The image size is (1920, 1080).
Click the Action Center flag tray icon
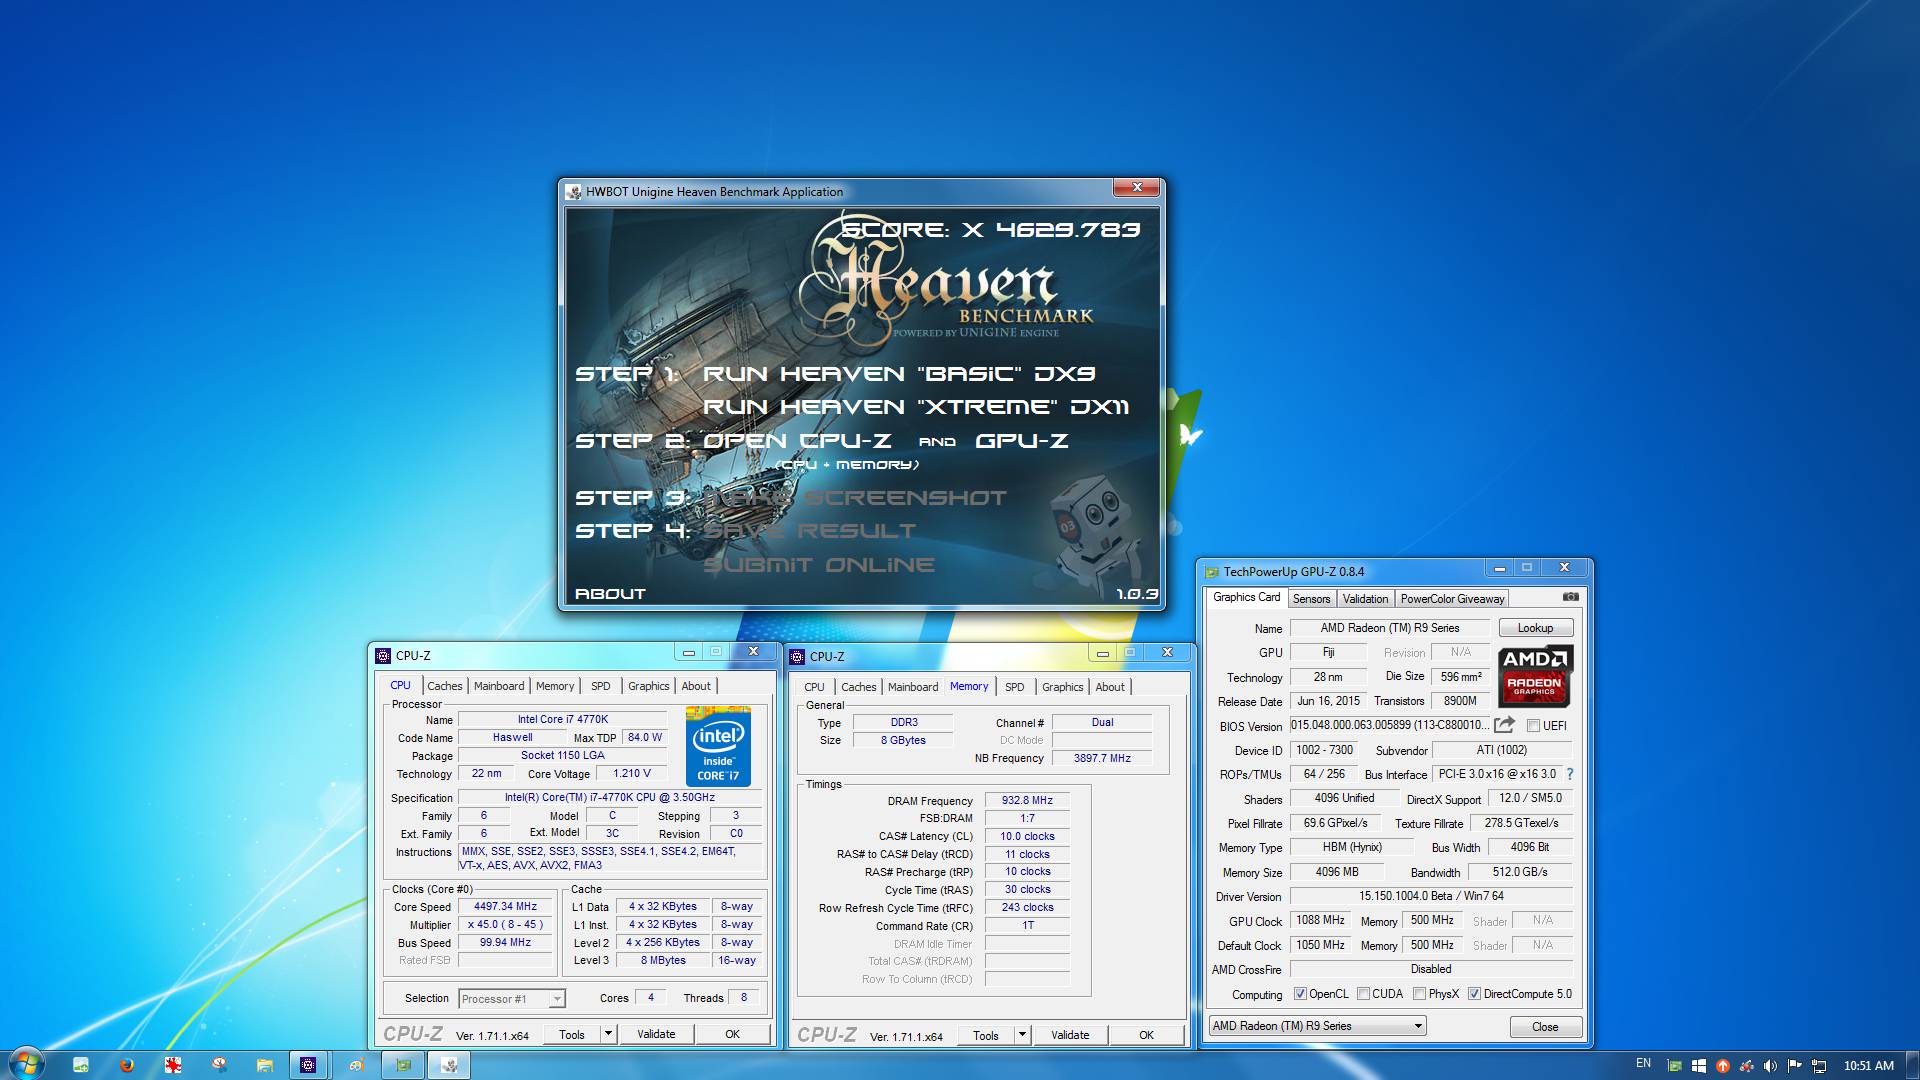[1794, 1066]
